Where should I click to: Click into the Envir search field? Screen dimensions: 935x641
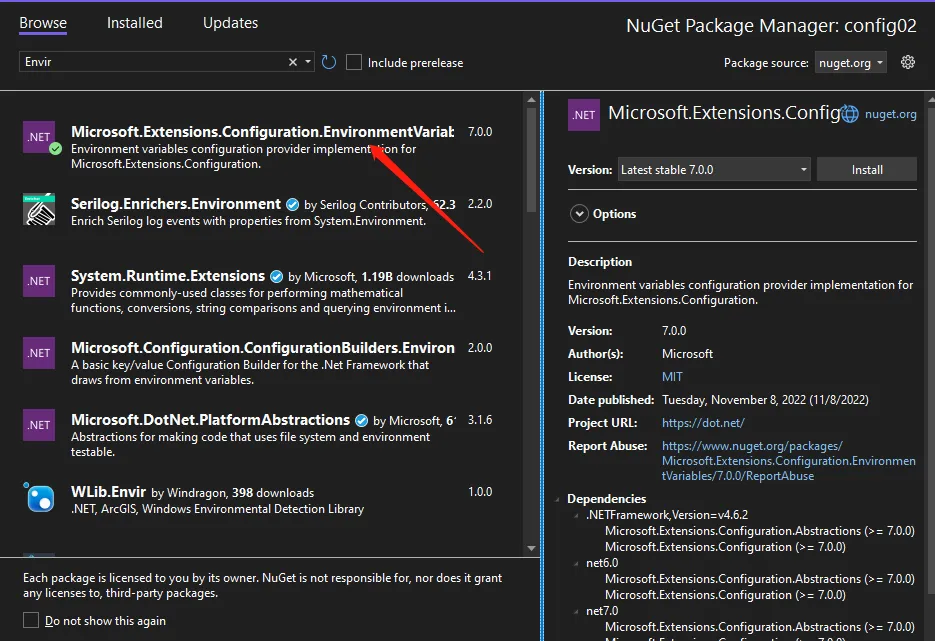(x=153, y=62)
